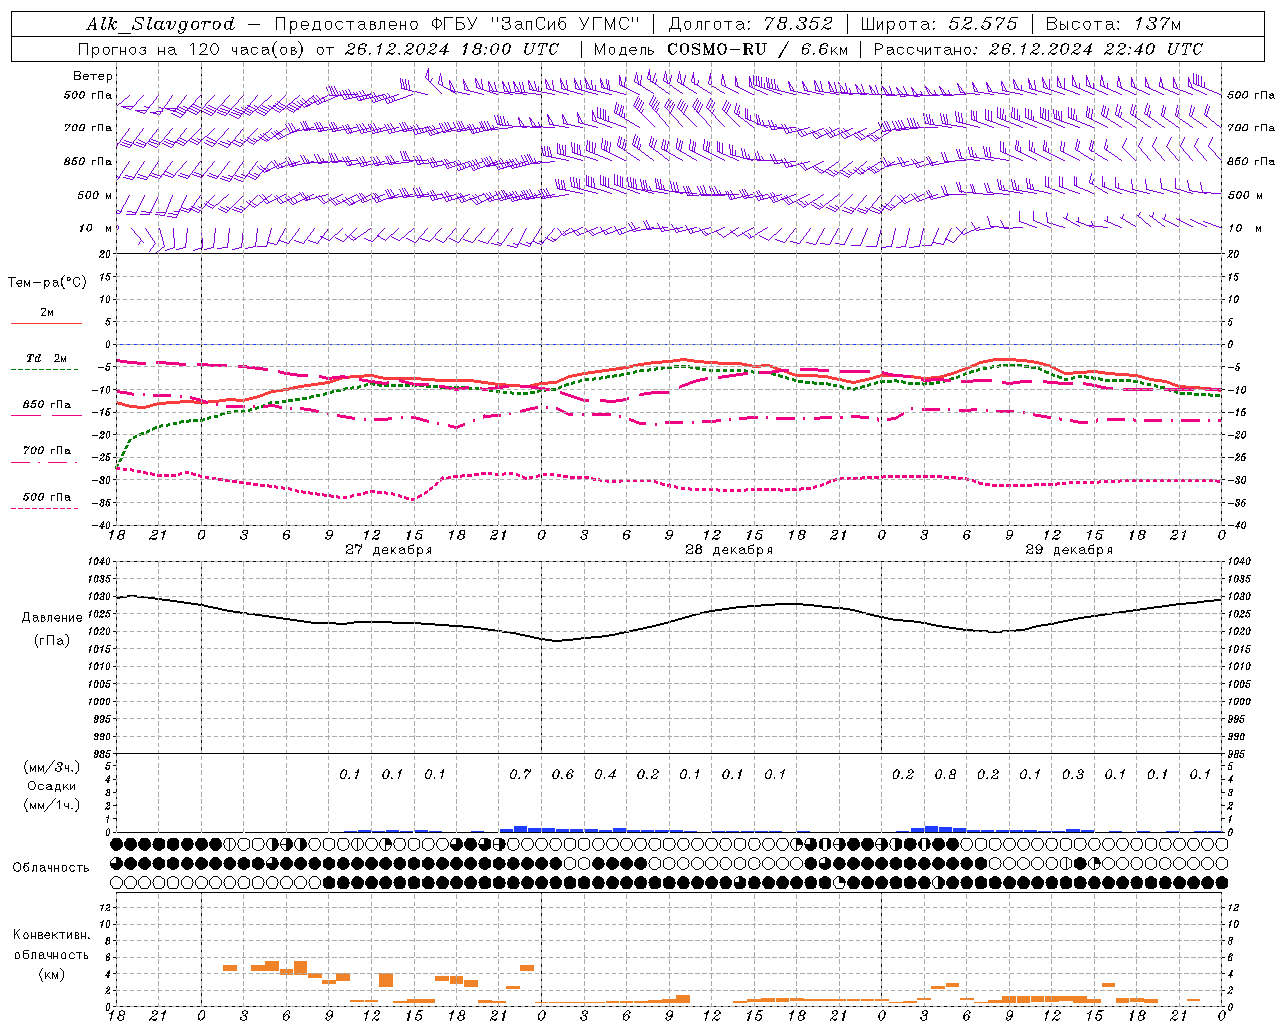Click the precipitation value "0.3"
Screen dimensions: 1280x1024
pos(1073,775)
